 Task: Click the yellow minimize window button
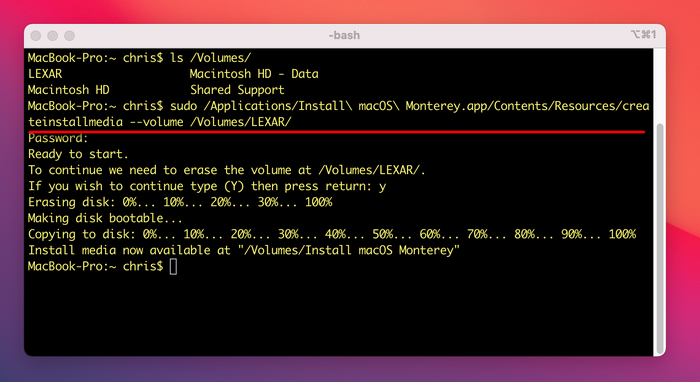point(53,36)
